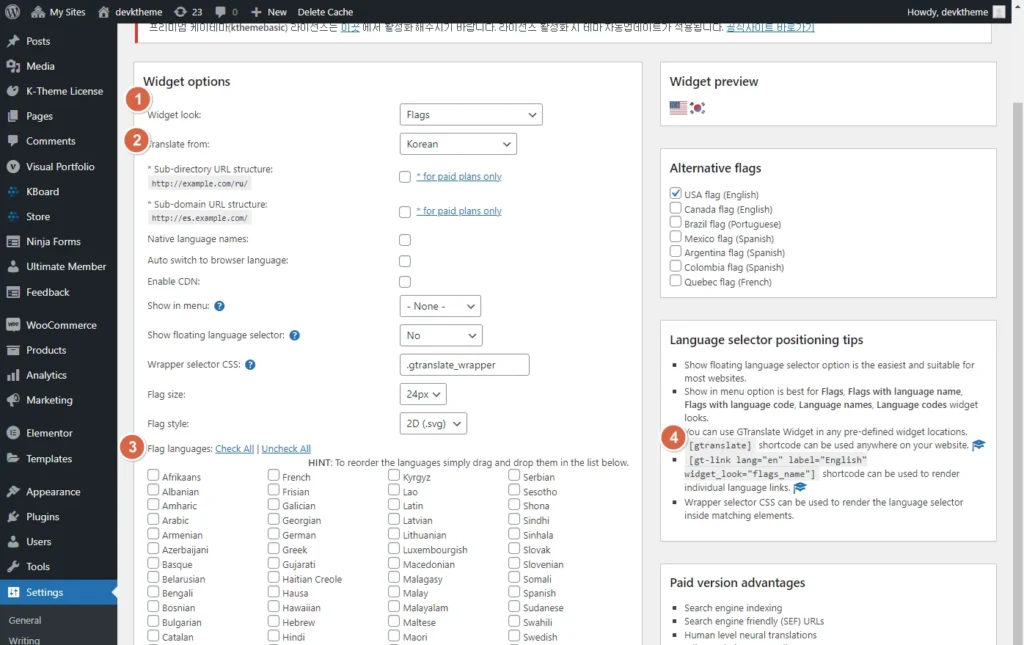Check the Afrikaans language box
This screenshot has width=1024, height=645.
click(x=153, y=475)
